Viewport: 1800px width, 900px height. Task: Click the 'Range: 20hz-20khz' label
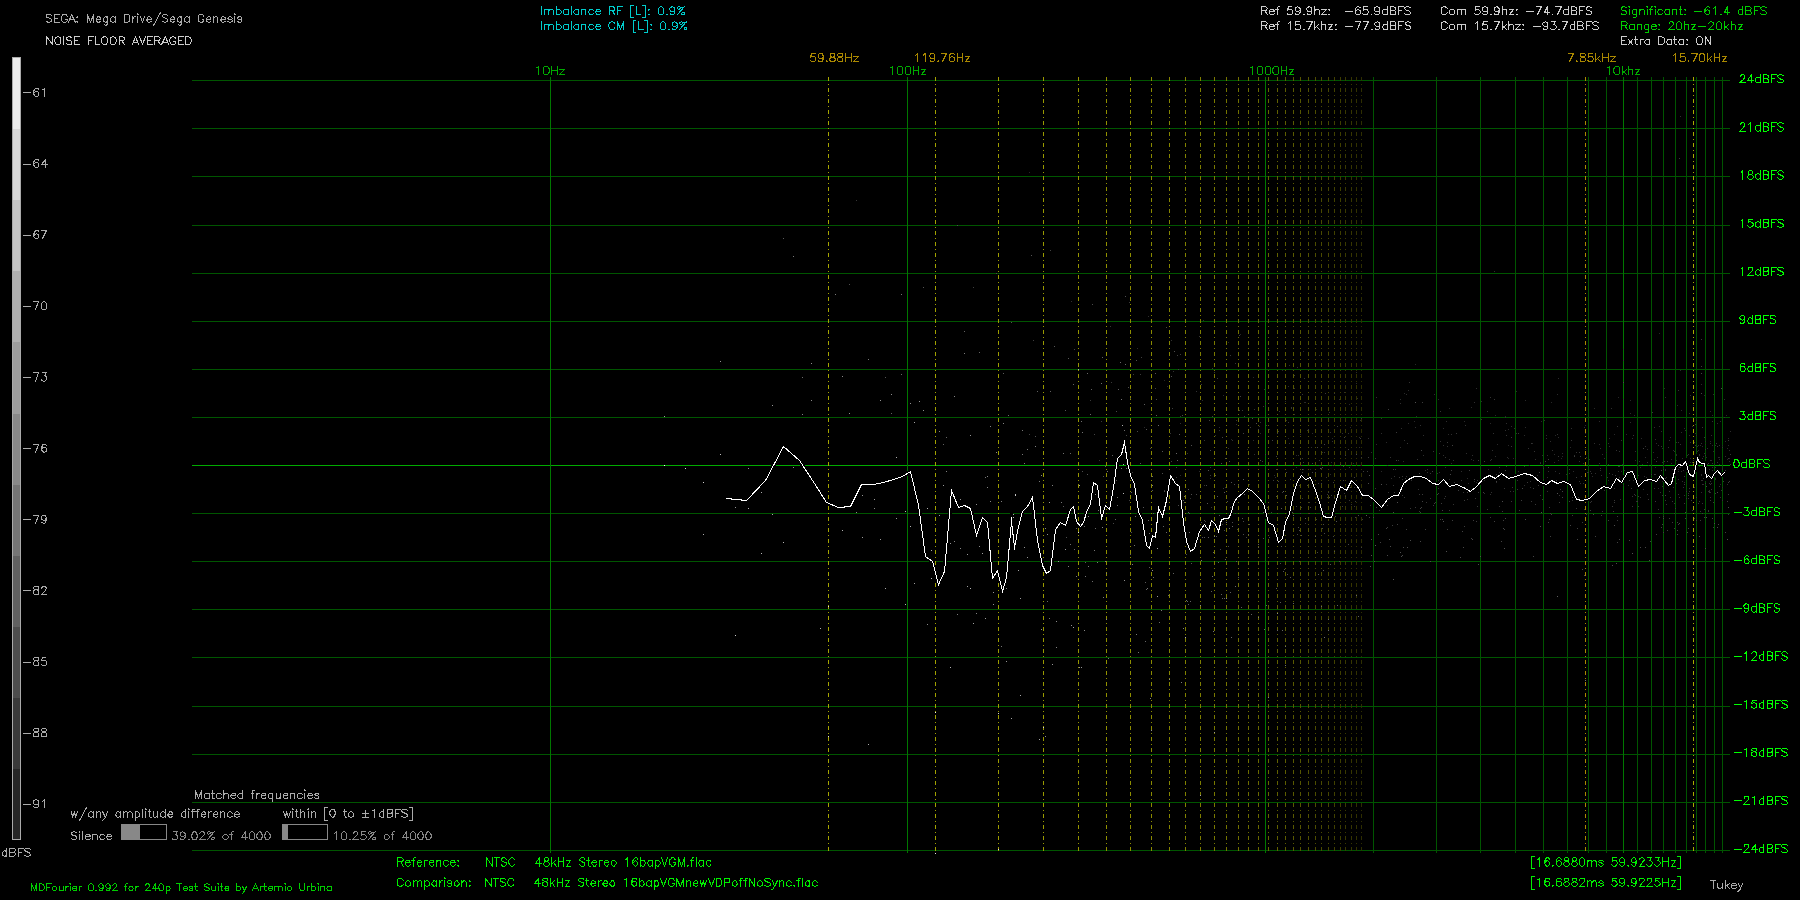pyautogui.click(x=1681, y=26)
